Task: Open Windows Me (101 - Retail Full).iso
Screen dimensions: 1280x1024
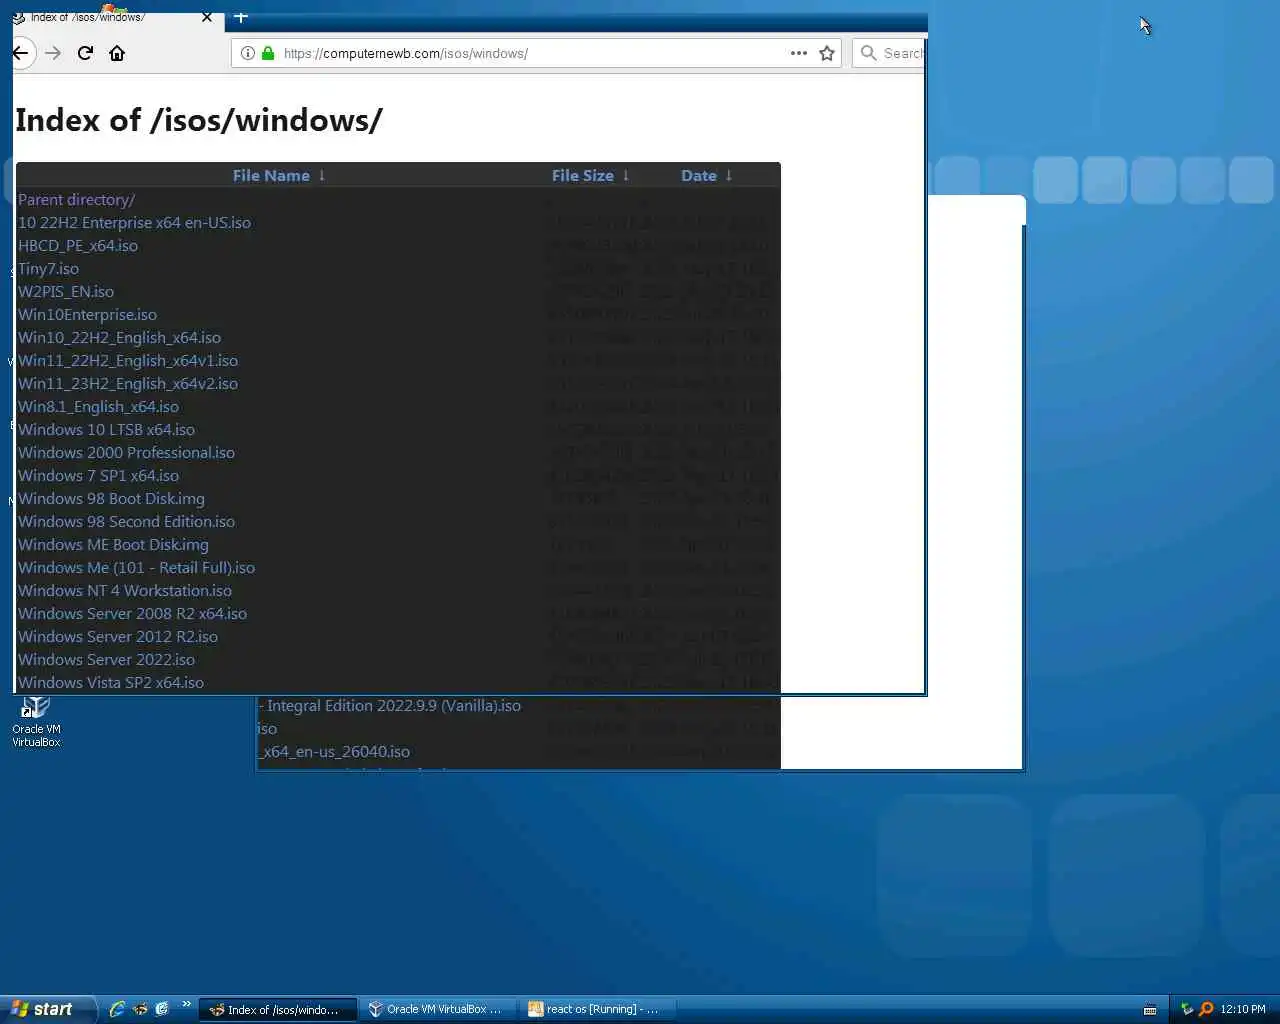Action: [136, 568]
